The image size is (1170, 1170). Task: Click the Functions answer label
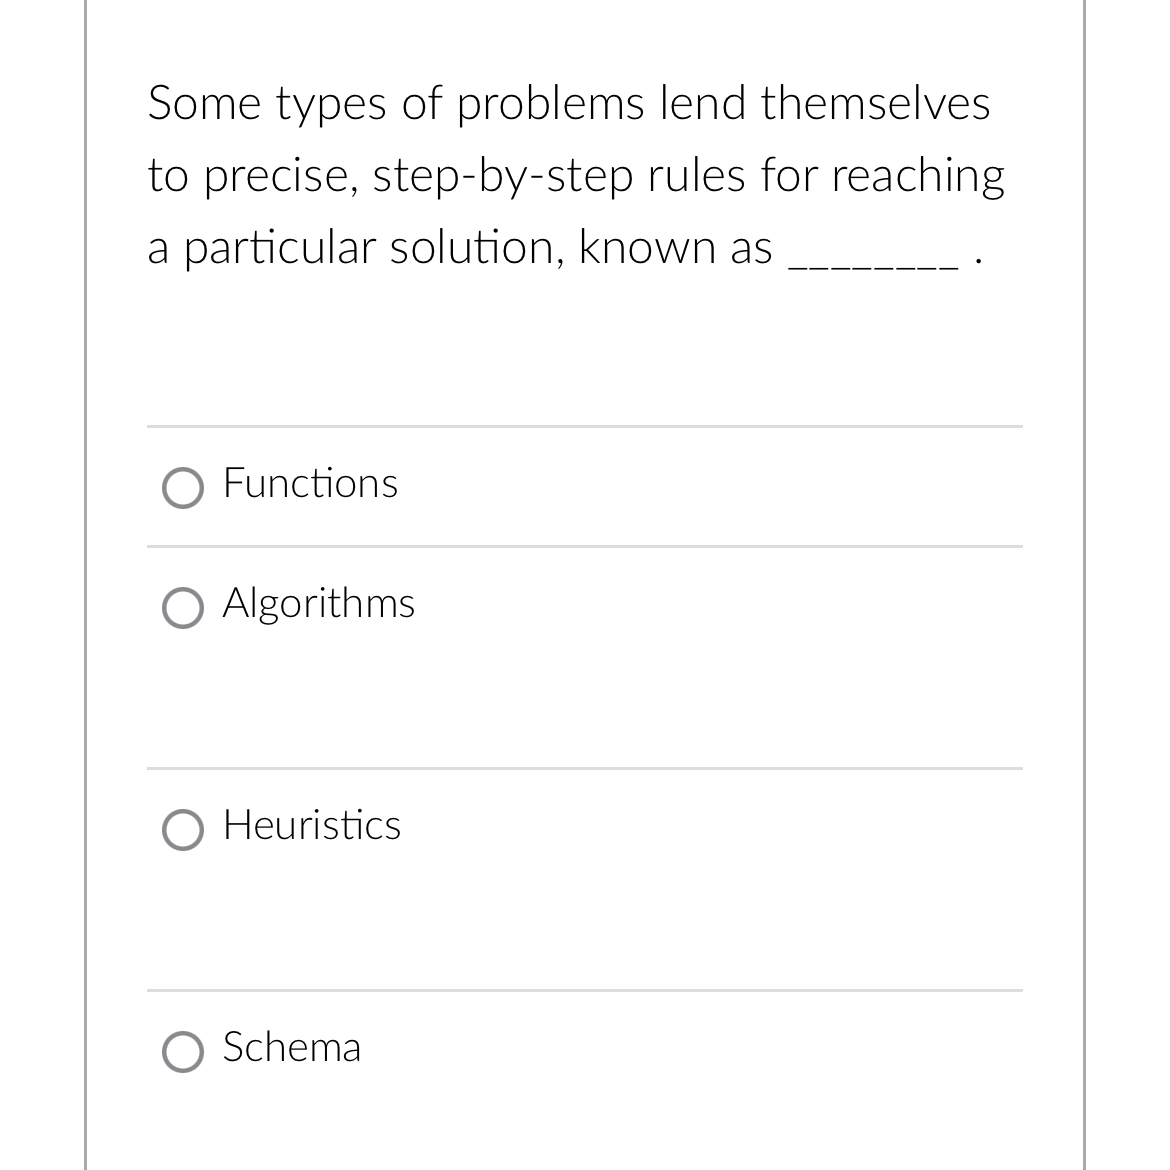point(310,484)
